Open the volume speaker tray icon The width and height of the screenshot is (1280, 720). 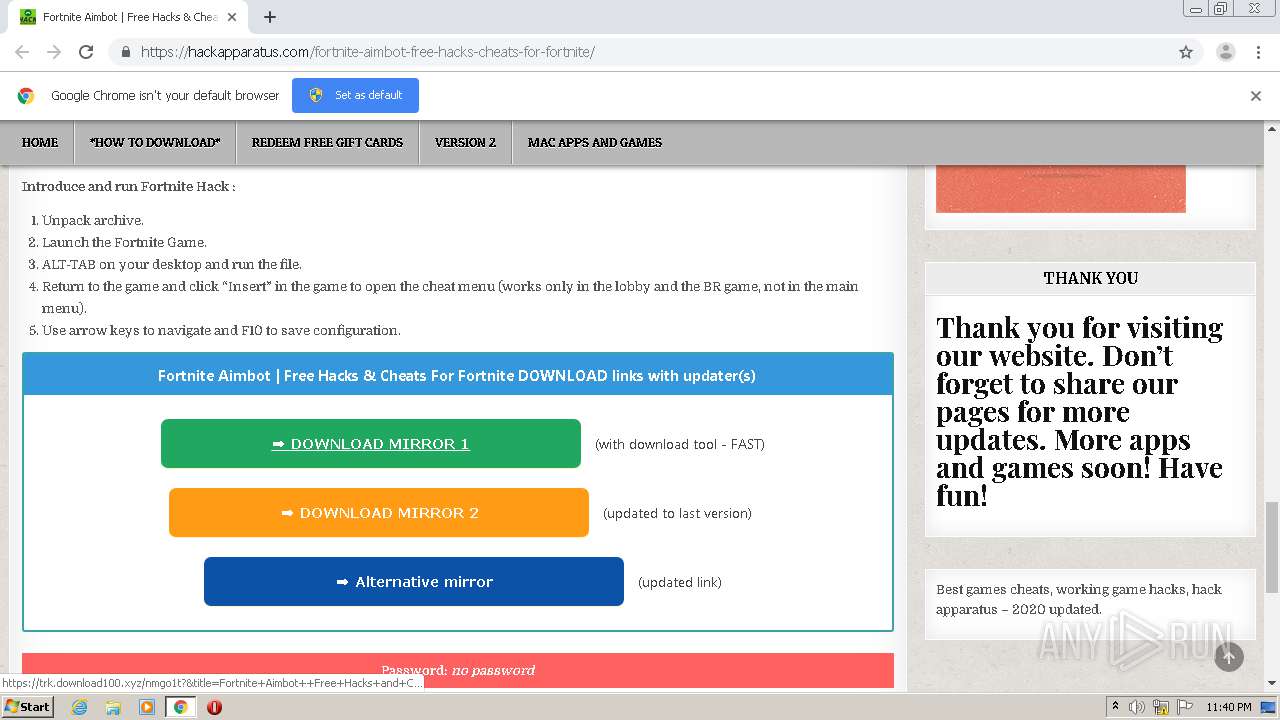pos(1137,707)
